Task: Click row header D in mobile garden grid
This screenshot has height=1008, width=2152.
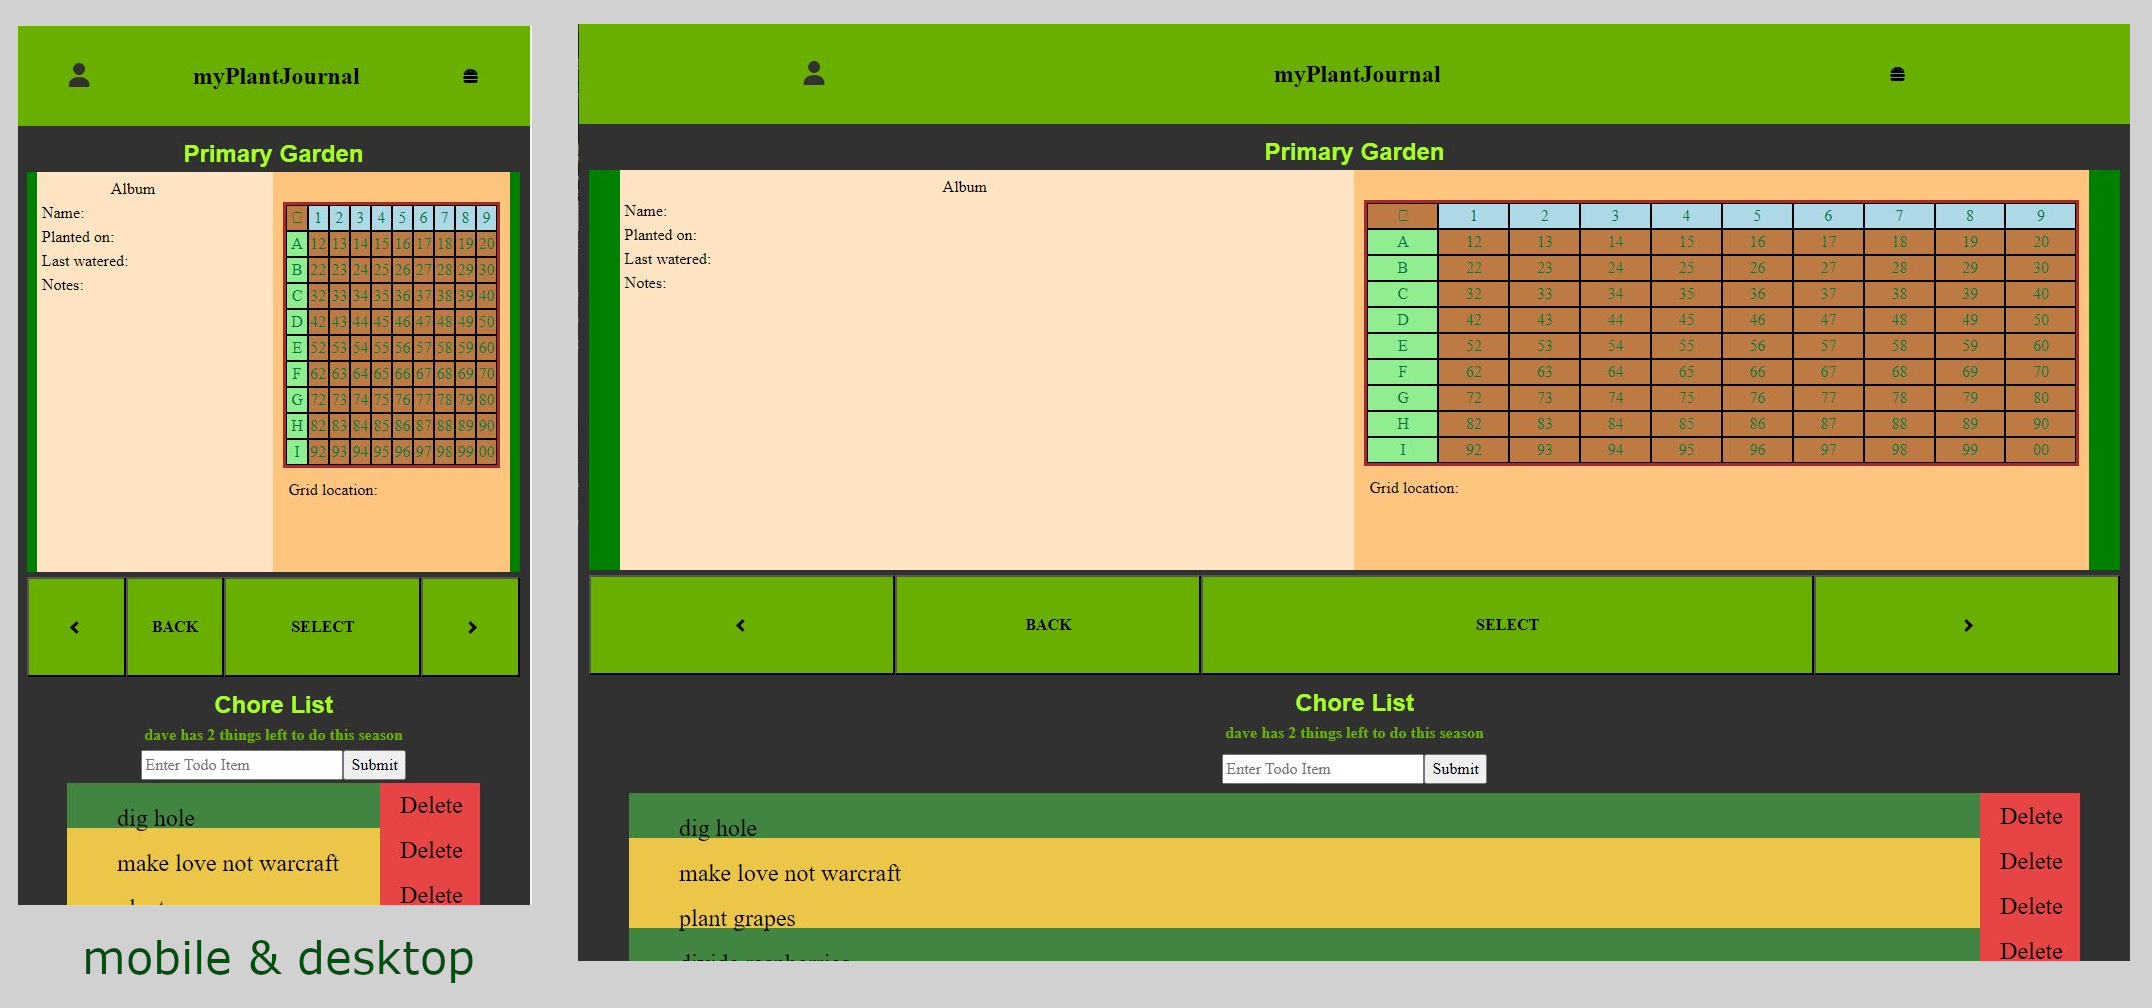Action: point(297,322)
